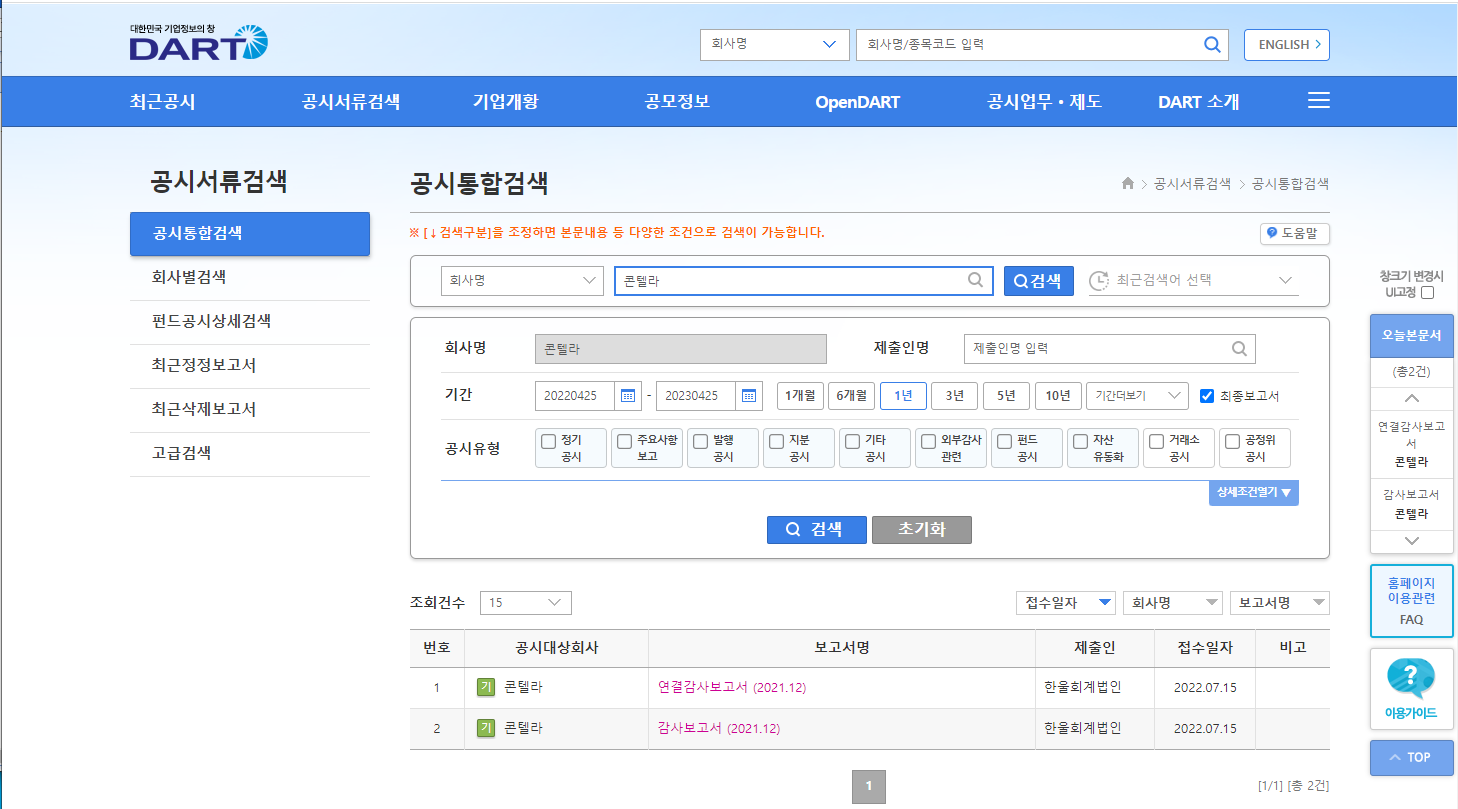
Task: Sort results by 접수일자
Action: (1065, 603)
